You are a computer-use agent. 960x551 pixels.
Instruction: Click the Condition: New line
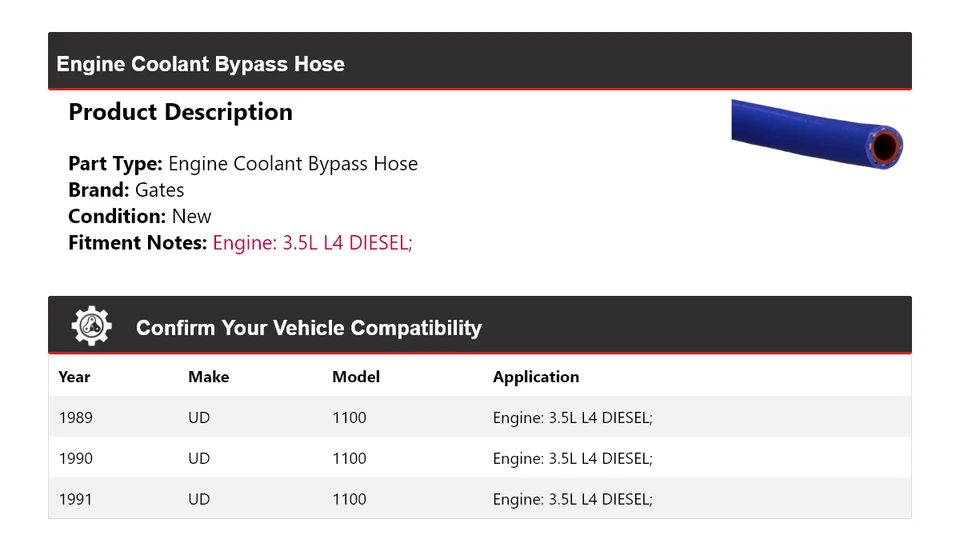coord(140,216)
